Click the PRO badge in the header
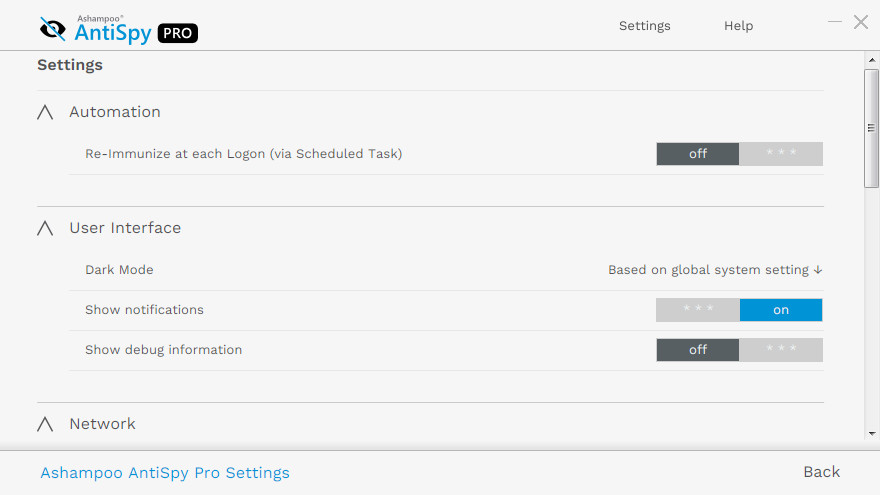 (178, 33)
